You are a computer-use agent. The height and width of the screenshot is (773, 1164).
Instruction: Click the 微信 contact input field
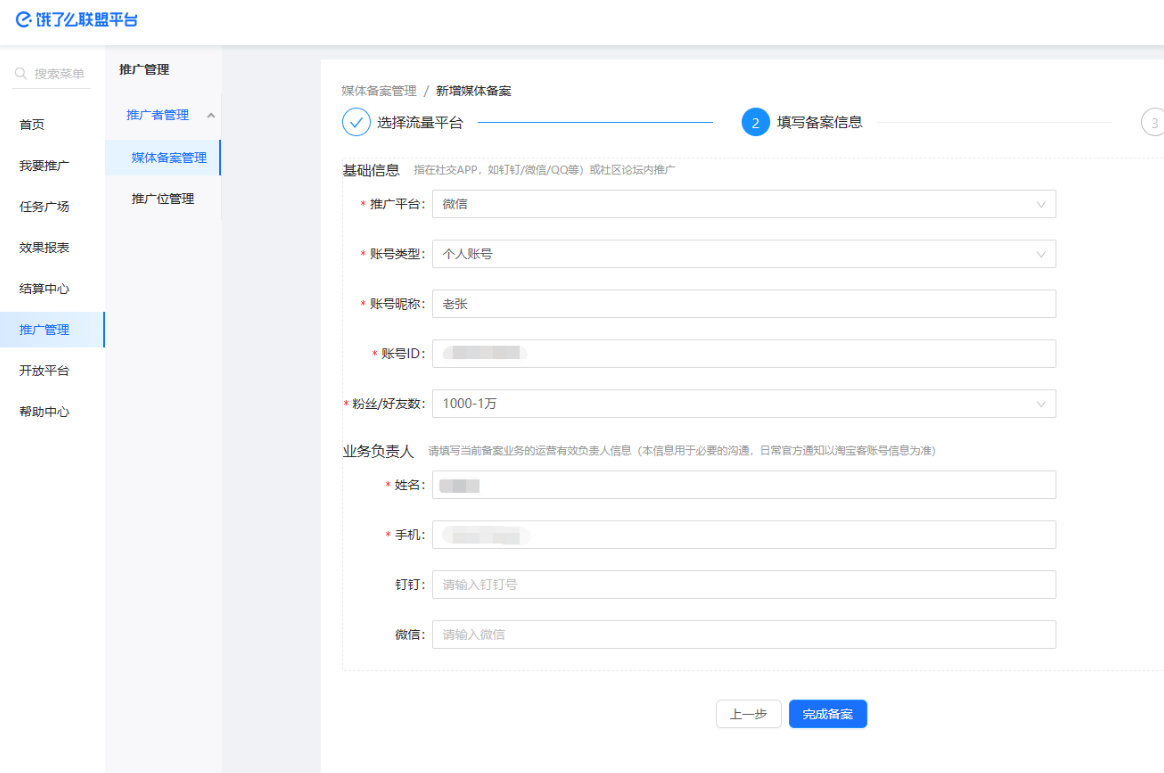click(x=743, y=634)
